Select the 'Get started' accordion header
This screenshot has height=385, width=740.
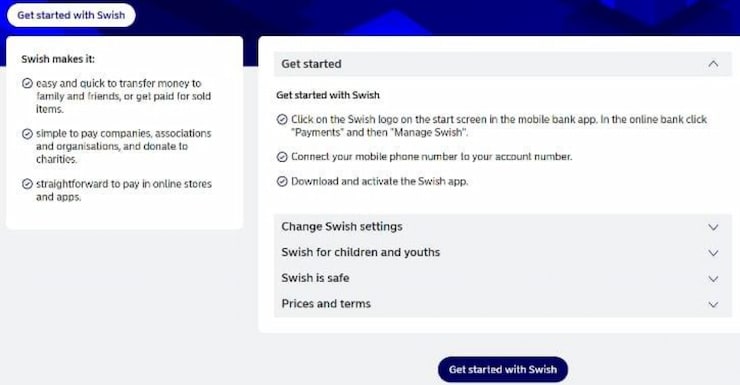[x=503, y=64]
